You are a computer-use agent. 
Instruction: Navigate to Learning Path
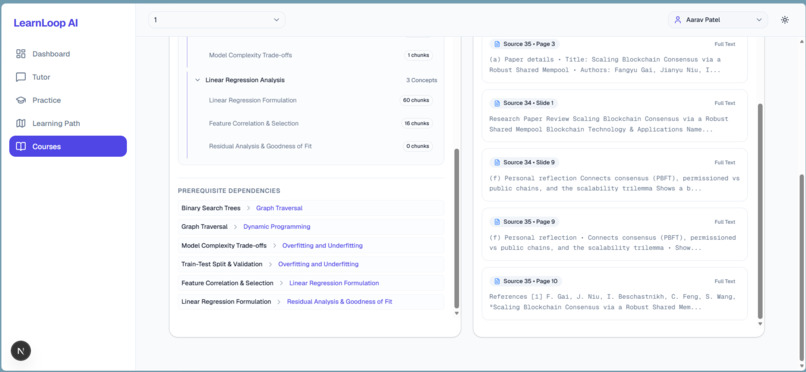tap(68, 123)
